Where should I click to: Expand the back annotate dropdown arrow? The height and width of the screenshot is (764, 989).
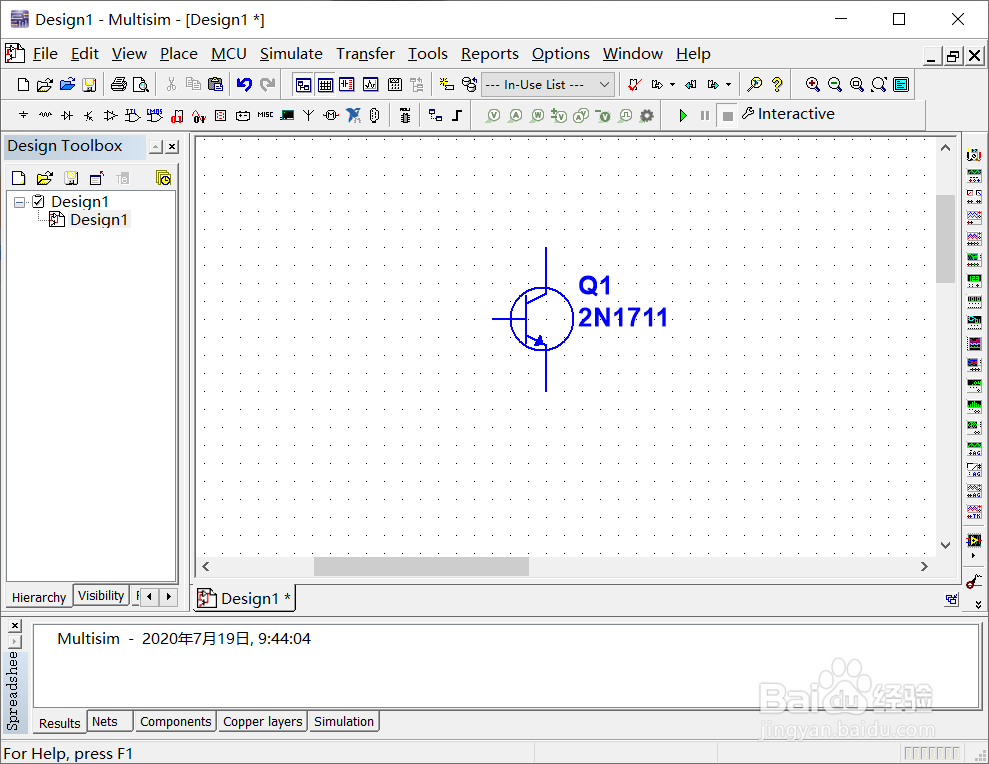tap(672, 85)
